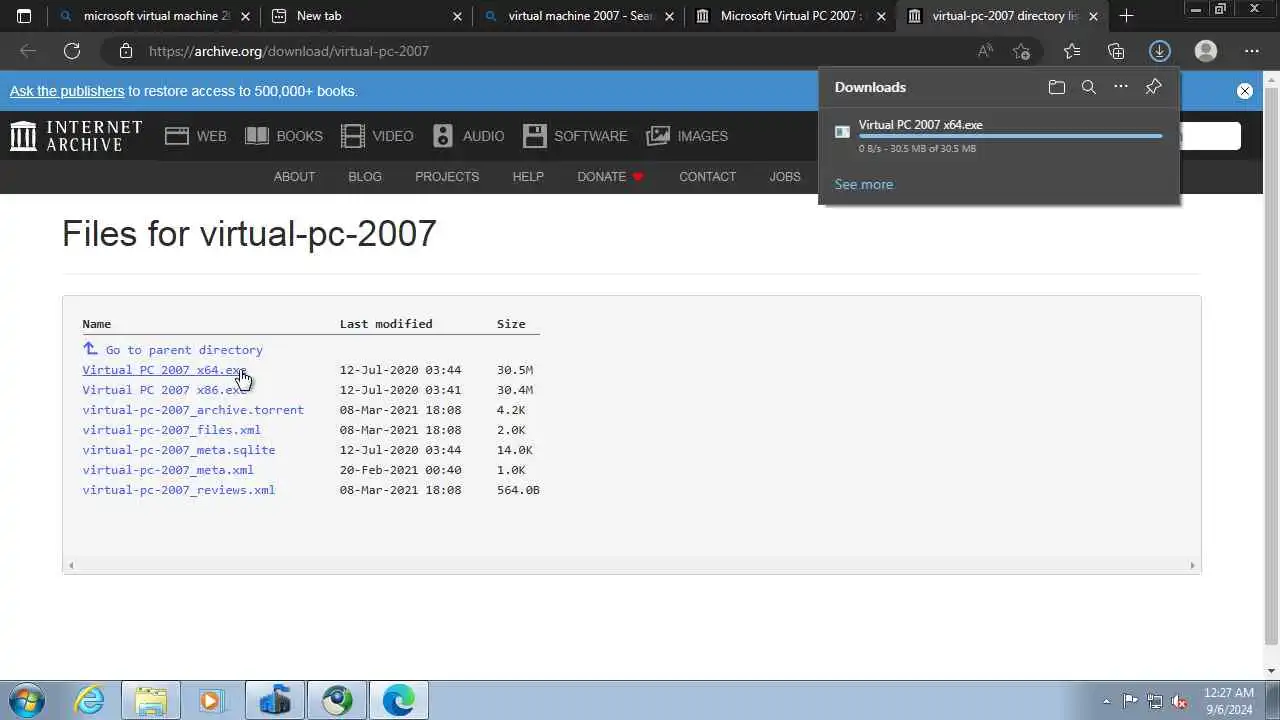The height and width of the screenshot is (720, 1280).
Task: Go back using the browser back arrow
Action: tap(28, 51)
